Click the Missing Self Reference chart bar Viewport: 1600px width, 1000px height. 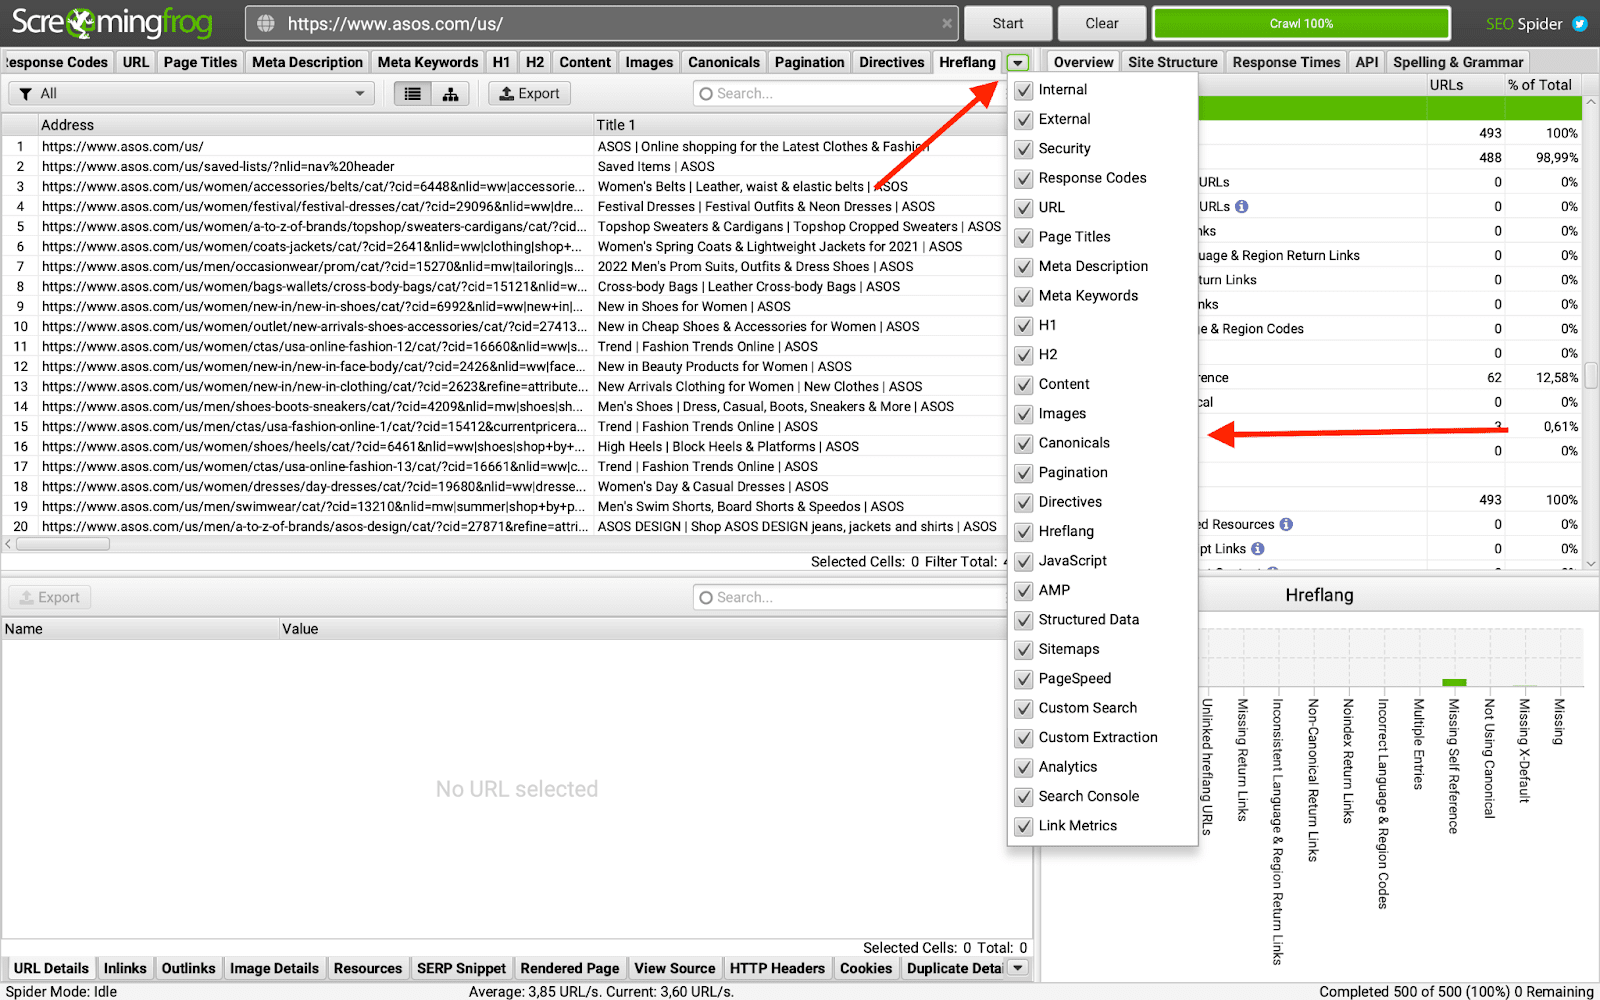click(x=1454, y=683)
